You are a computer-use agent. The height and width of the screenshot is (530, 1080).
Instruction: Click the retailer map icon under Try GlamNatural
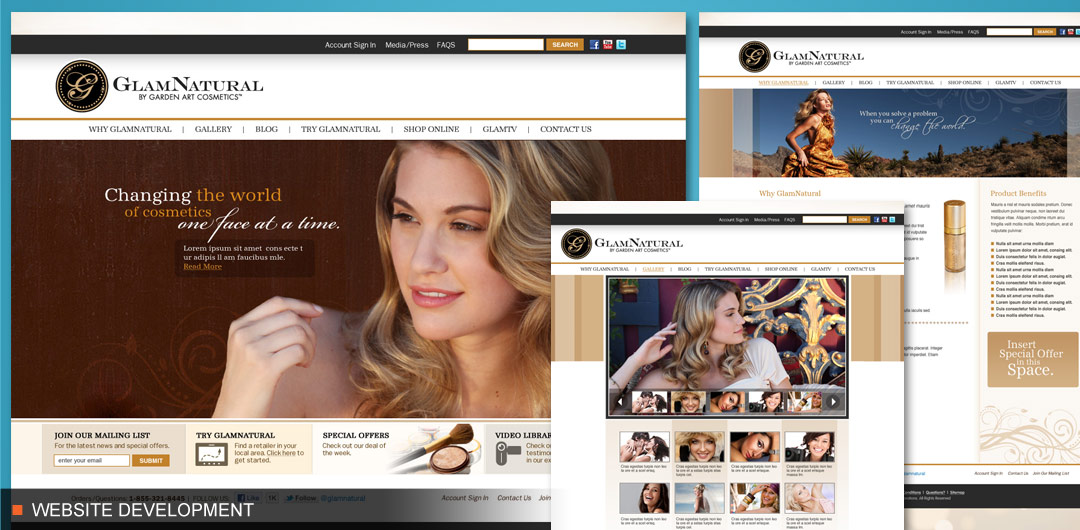pos(211,453)
